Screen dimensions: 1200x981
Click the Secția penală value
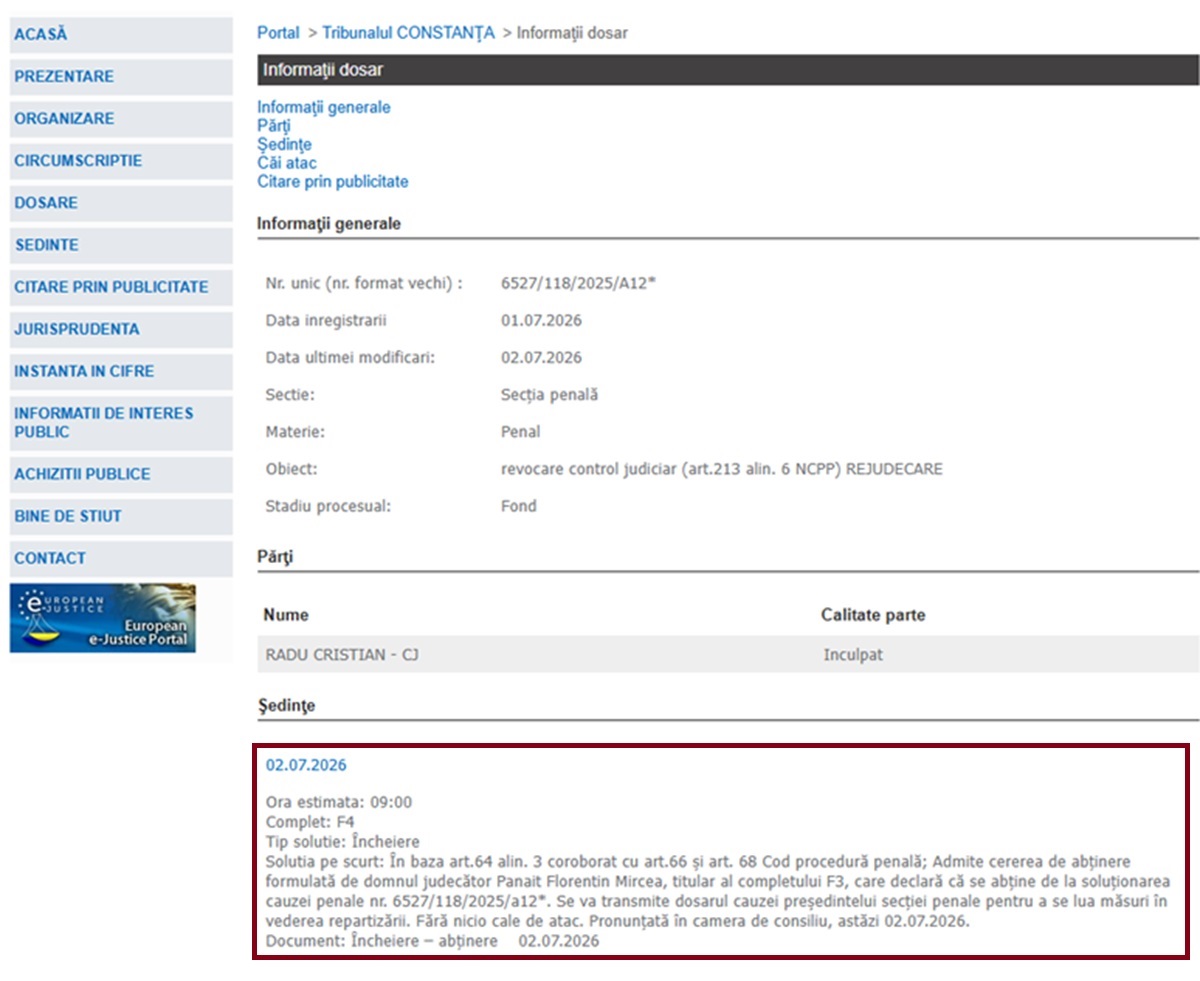click(549, 395)
